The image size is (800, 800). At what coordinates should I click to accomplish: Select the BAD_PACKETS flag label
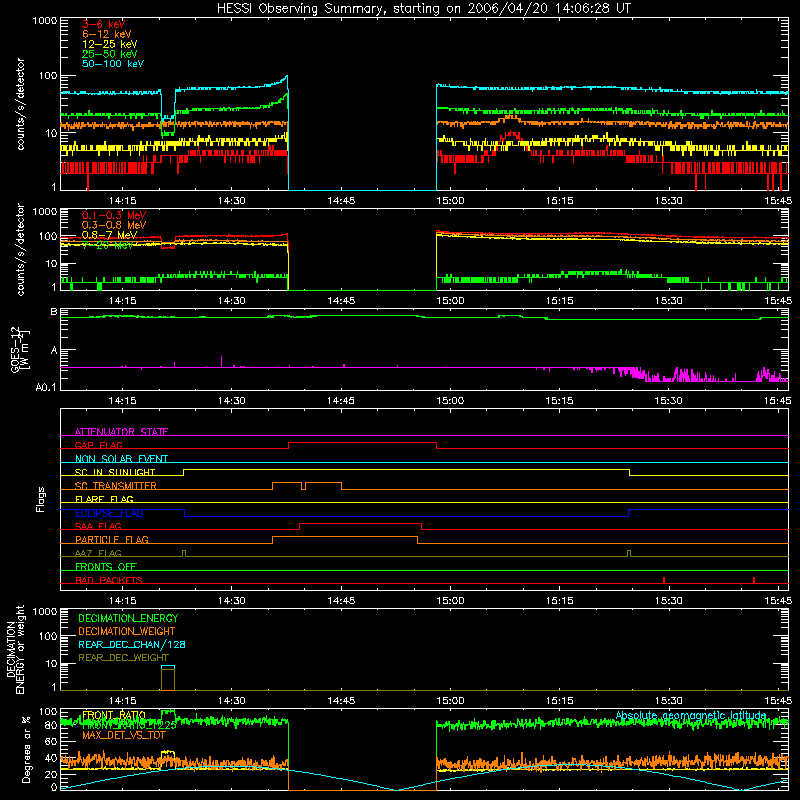pos(109,580)
